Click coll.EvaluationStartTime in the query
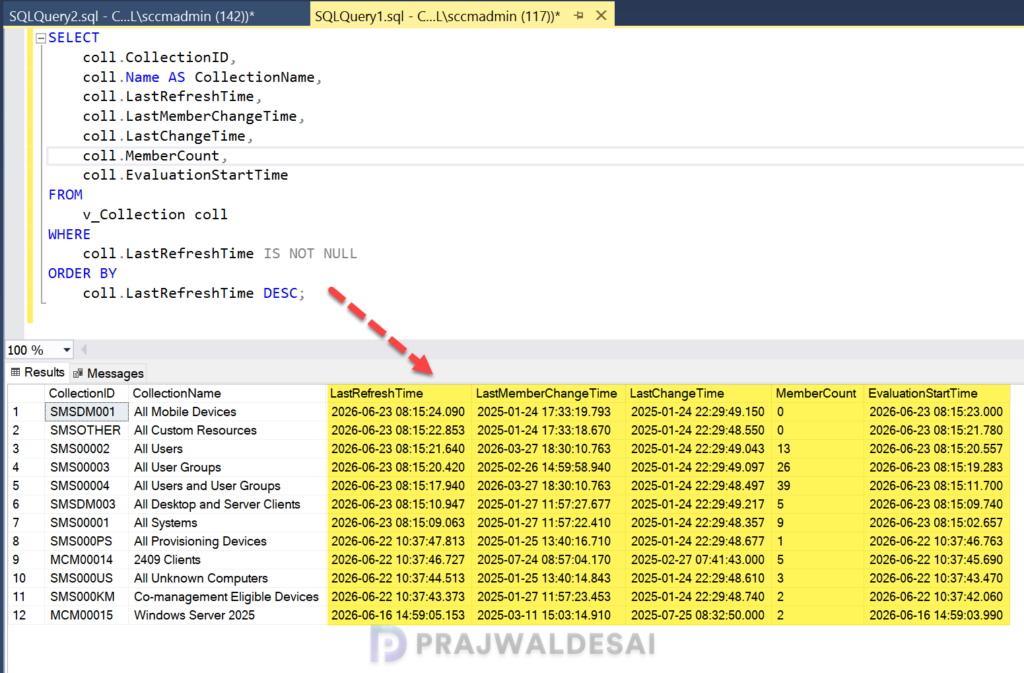This screenshot has height=673, width=1024. [185, 175]
